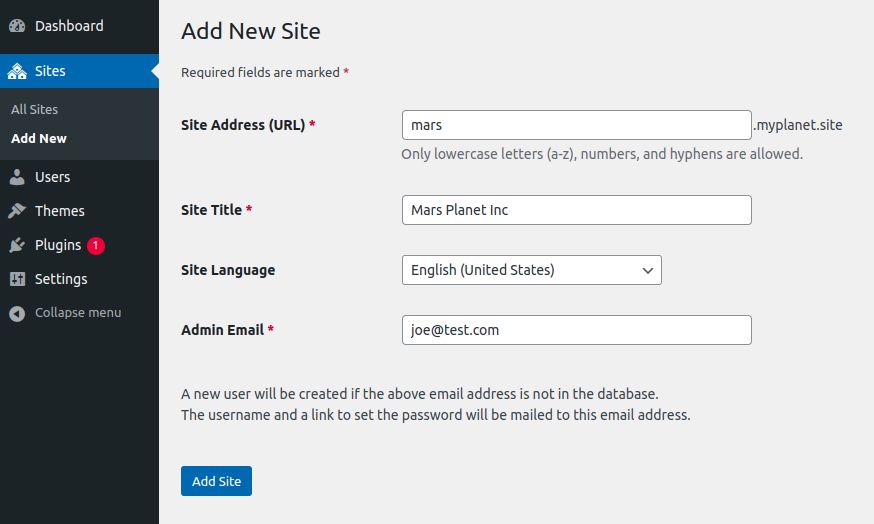
Task: Navigate to Themes menu
Action: click(60, 211)
